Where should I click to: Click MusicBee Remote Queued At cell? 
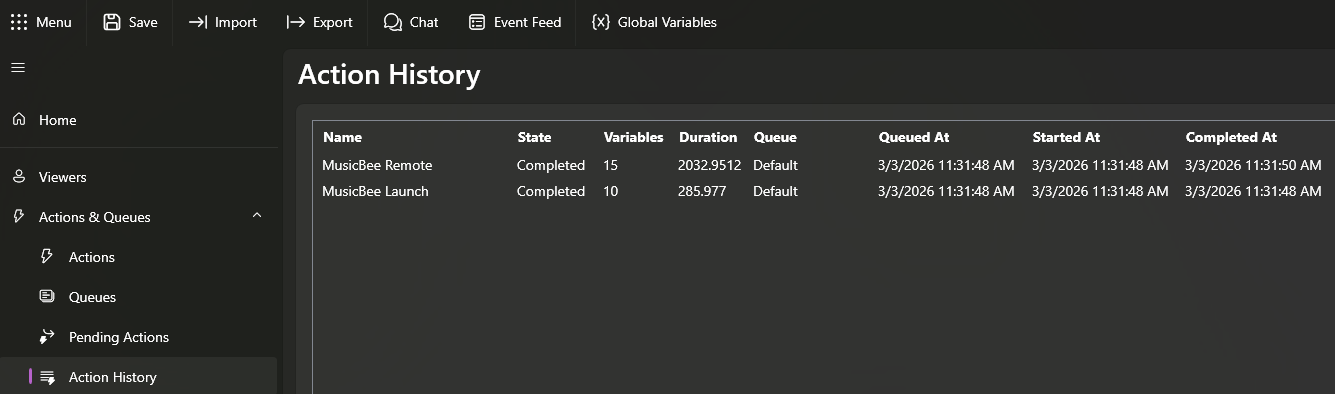(946, 165)
